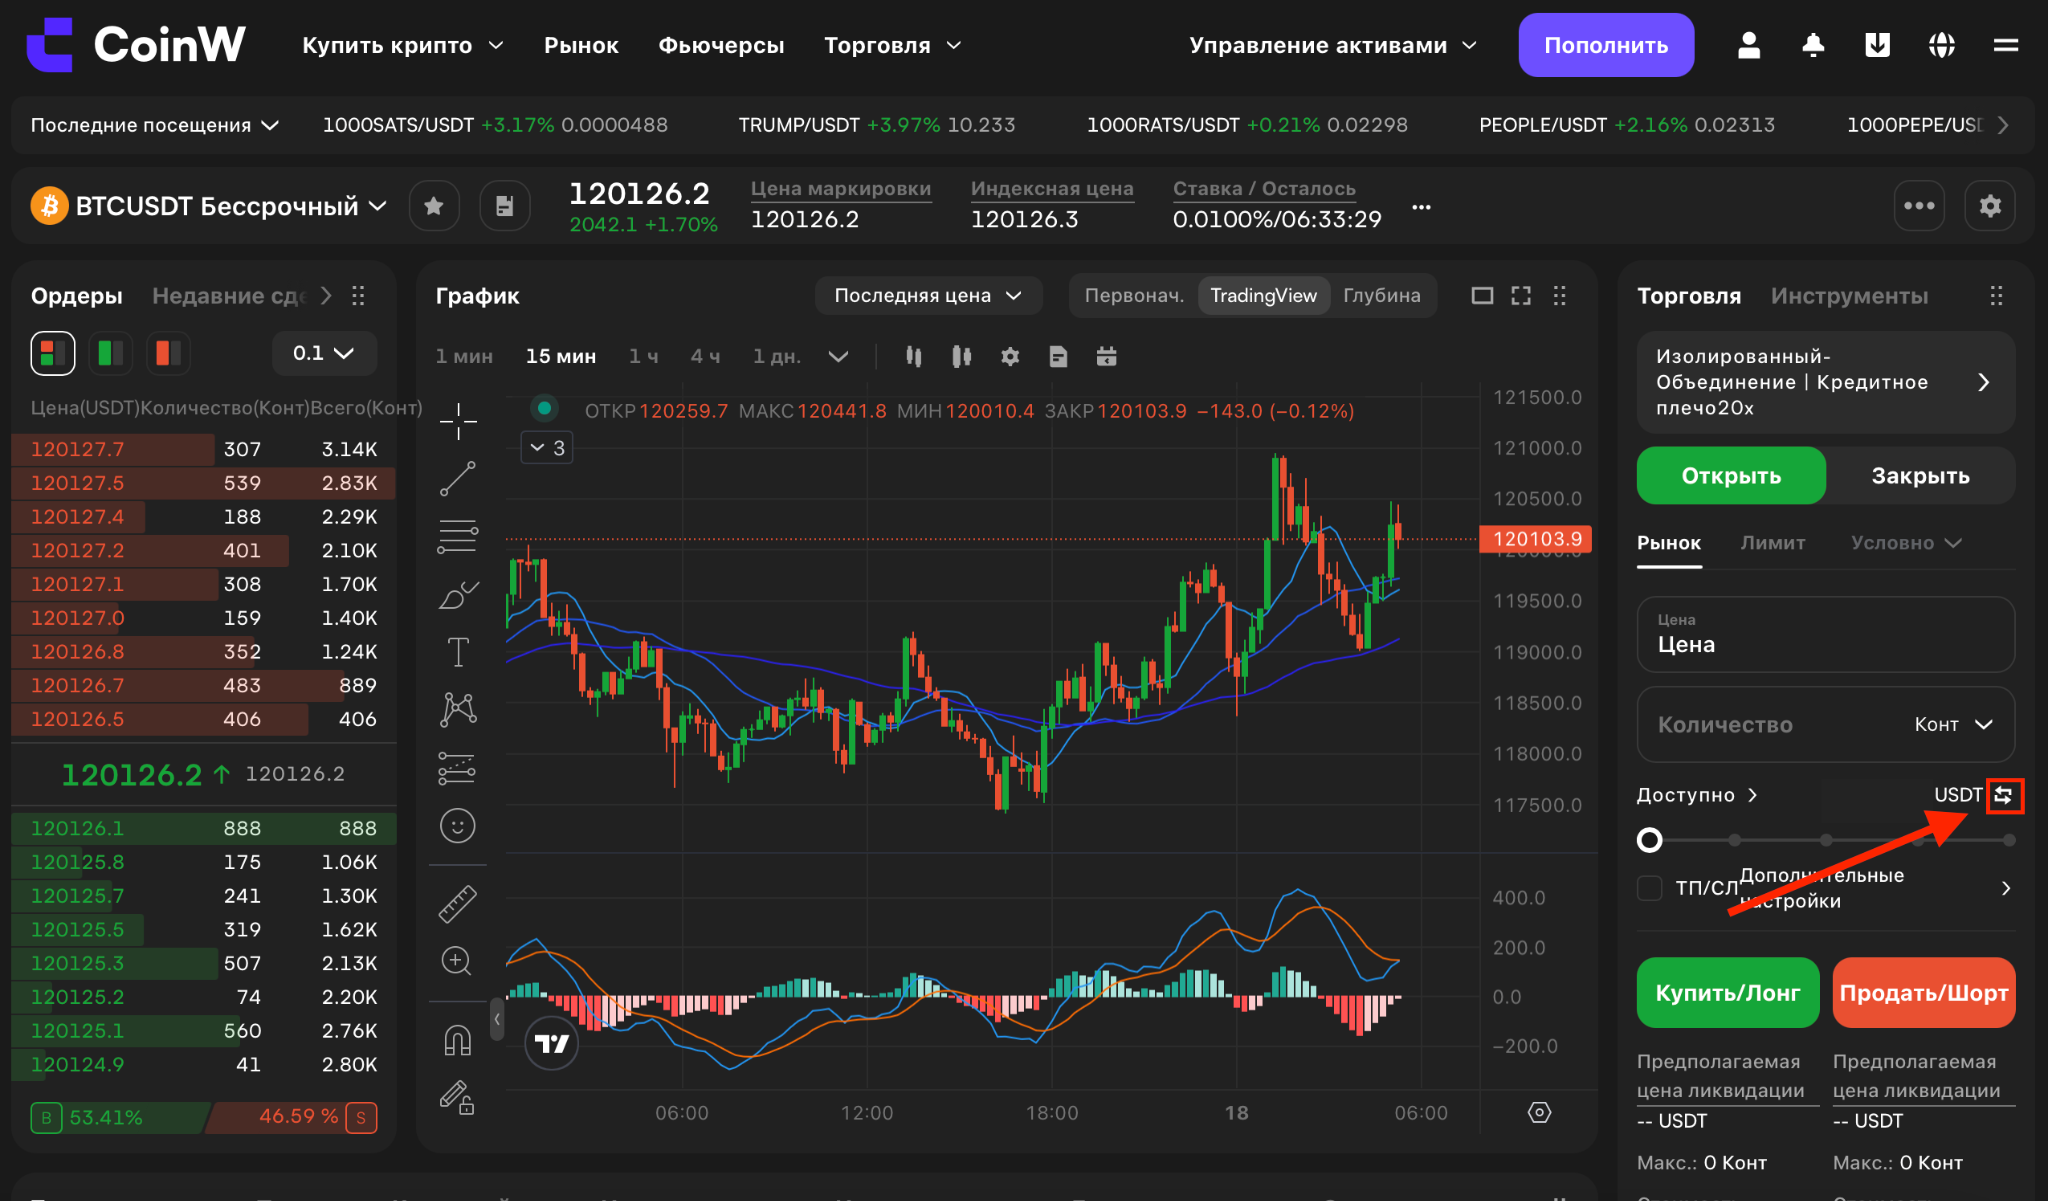Open the Последняя цена dropdown
Screen dimensions: 2048x1201
click(928, 295)
